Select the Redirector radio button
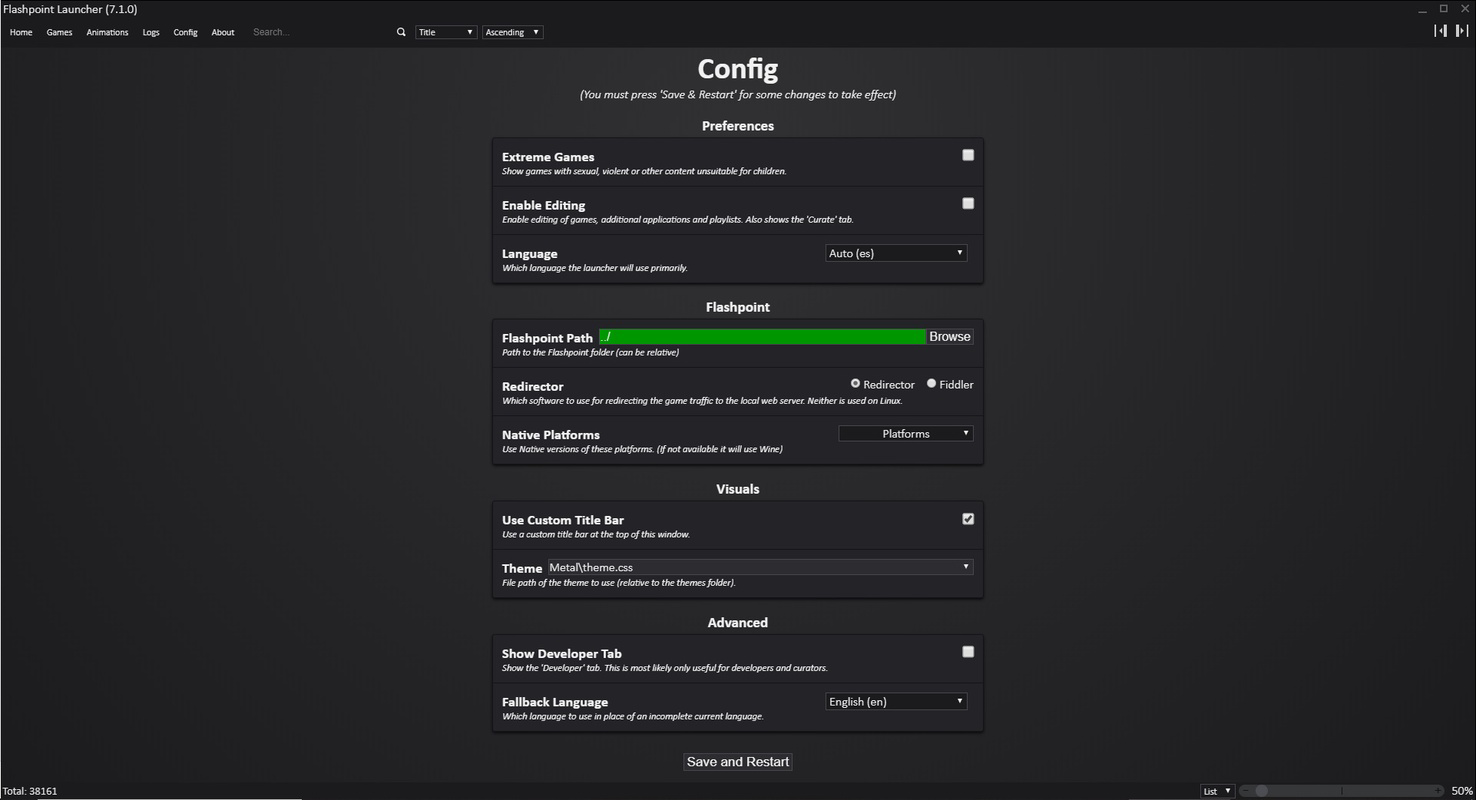 (x=855, y=384)
